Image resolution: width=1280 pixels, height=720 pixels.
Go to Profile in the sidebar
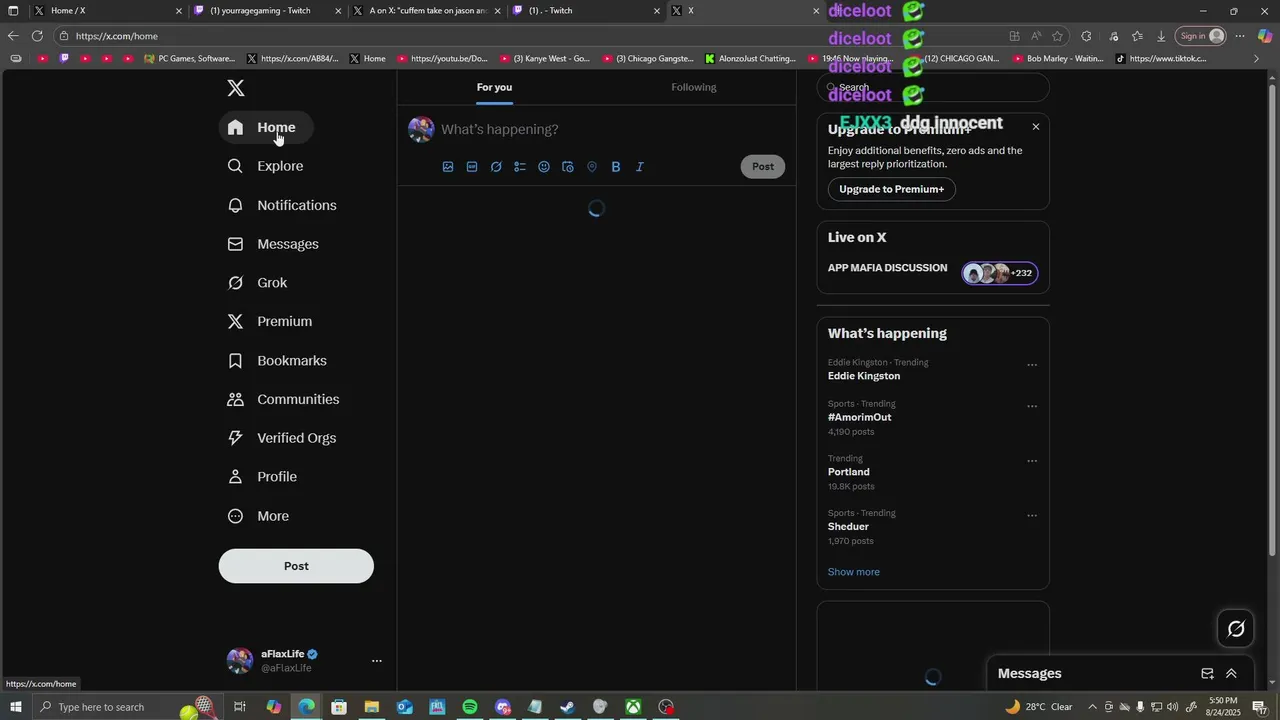pyautogui.click(x=263, y=477)
